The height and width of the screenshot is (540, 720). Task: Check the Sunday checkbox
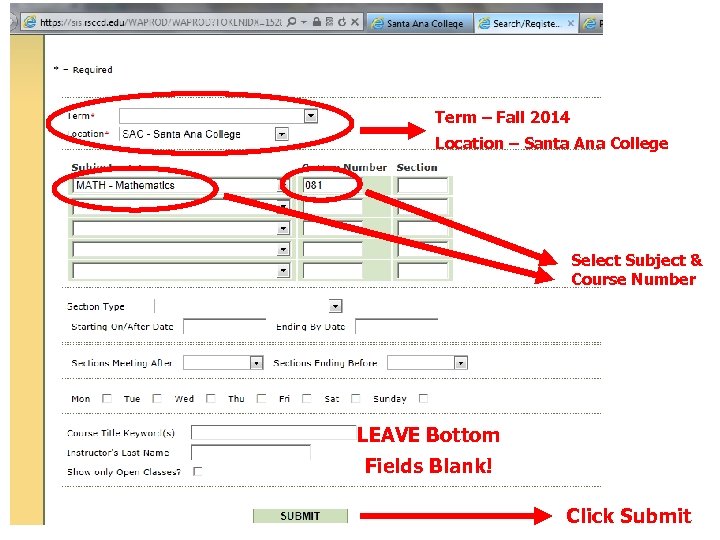(x=423, y=399)
